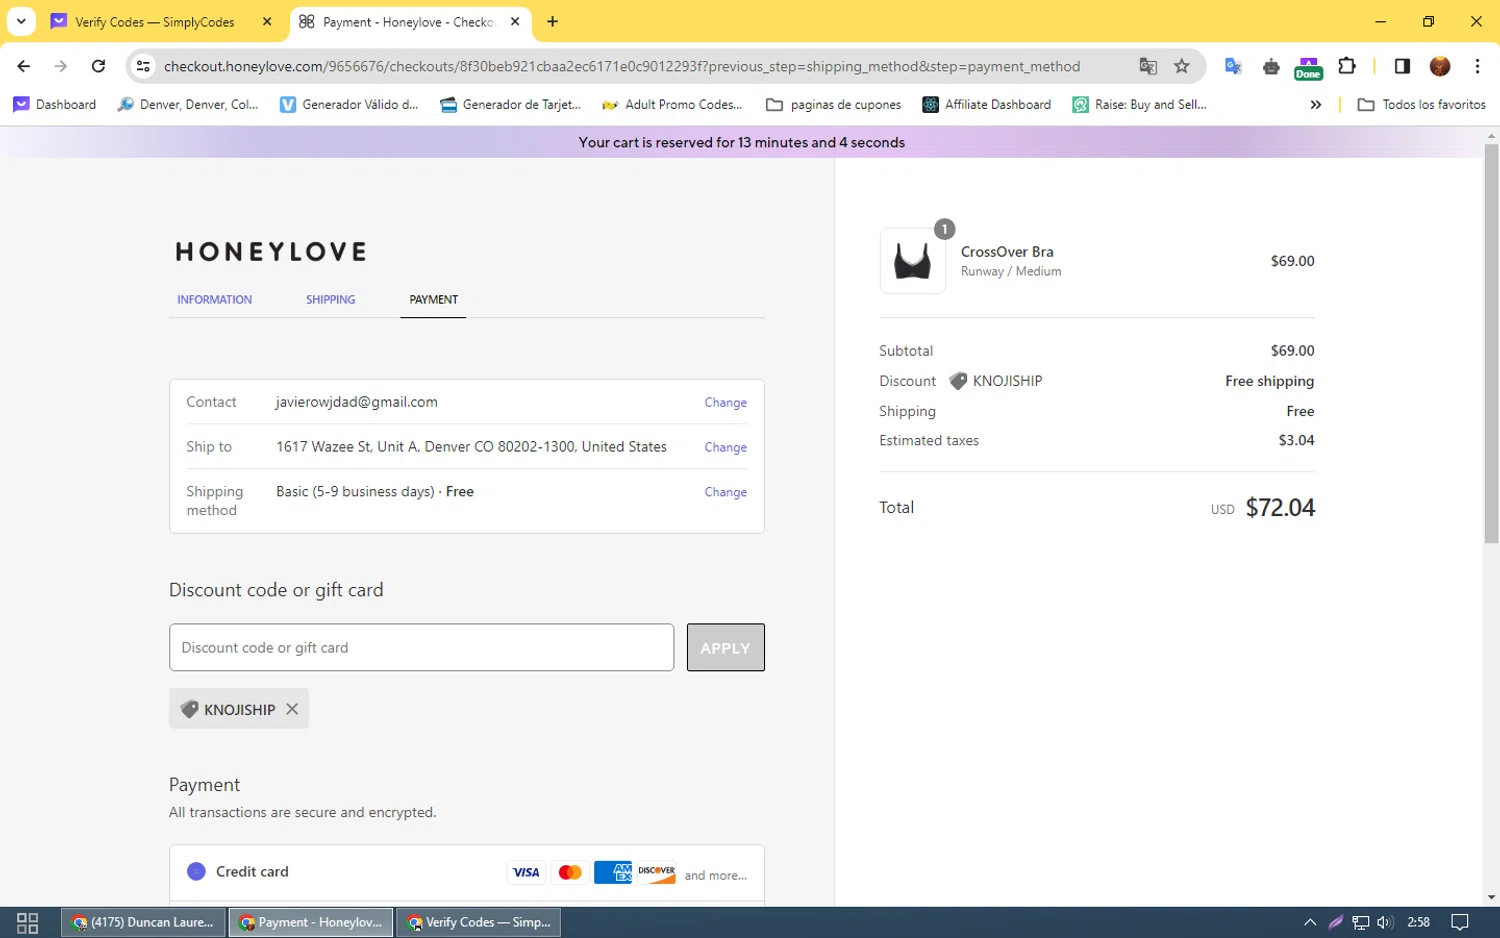Click the 'and more...' payment text
1500x938 pixels.
[715, 875]
